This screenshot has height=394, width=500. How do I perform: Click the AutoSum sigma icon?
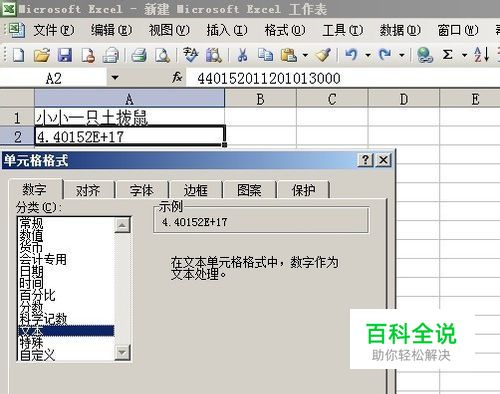[x=448, y=55]
